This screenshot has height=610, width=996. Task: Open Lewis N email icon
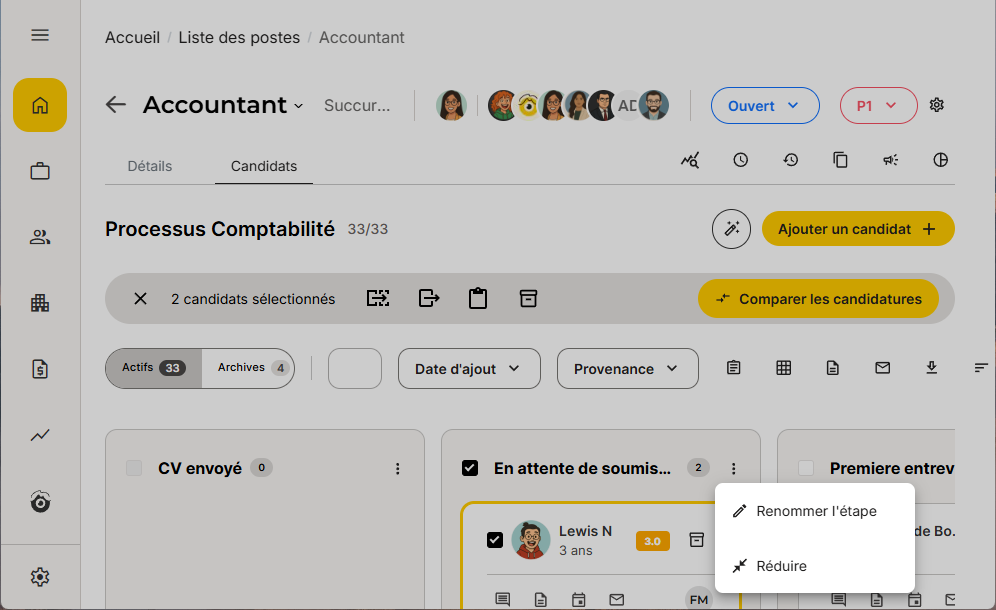pos(617,599)
